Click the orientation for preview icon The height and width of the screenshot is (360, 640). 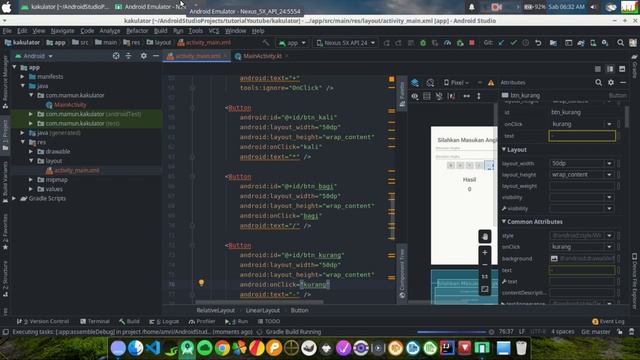431,82
